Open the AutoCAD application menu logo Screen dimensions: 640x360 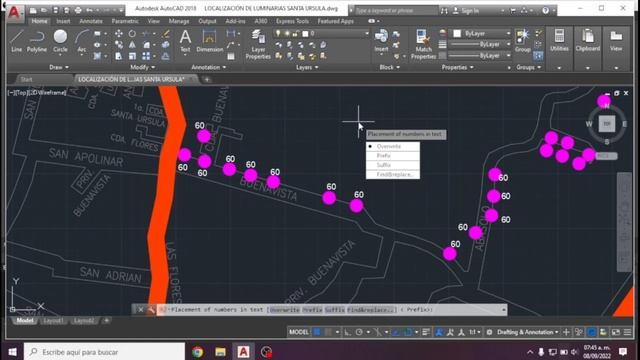coord(14,12)
